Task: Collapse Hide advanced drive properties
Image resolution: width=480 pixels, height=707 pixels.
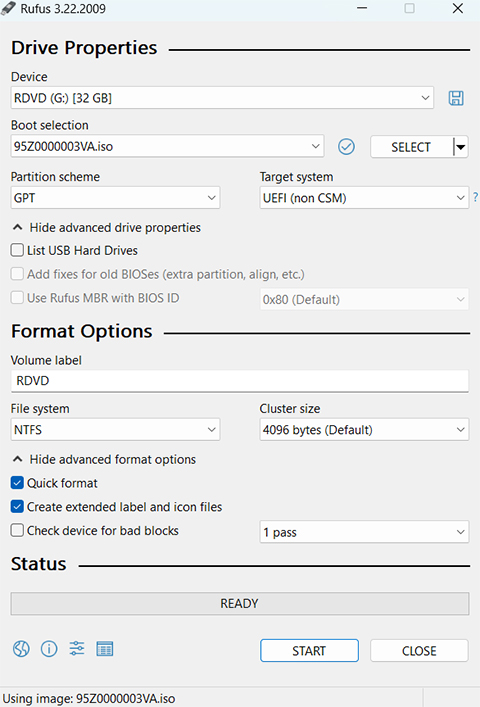Action: click(x=106, y=227)
